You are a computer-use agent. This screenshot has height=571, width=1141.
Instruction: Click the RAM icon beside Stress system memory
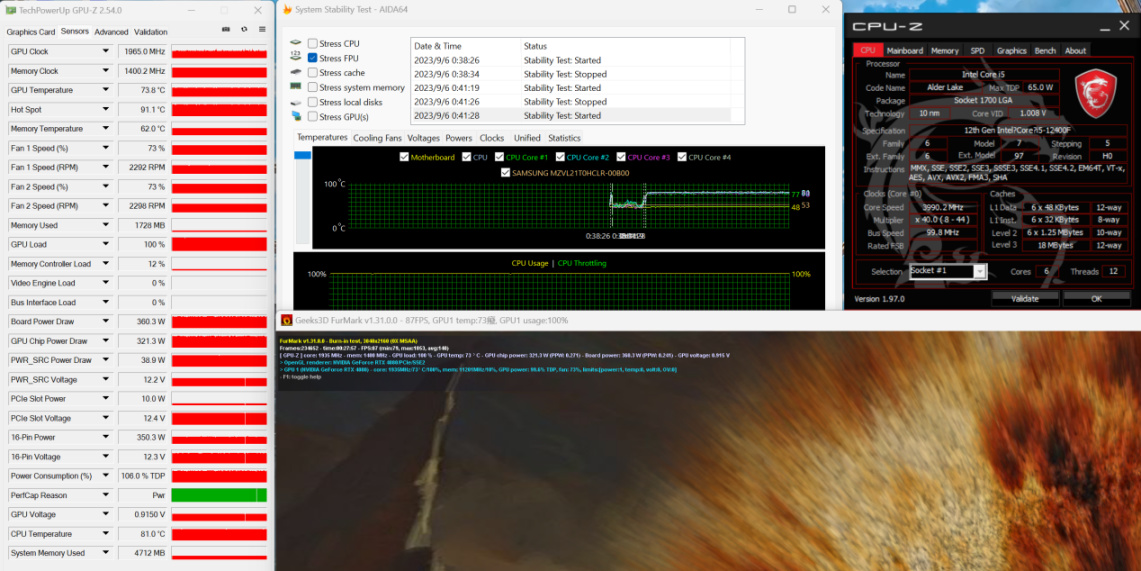295,87
